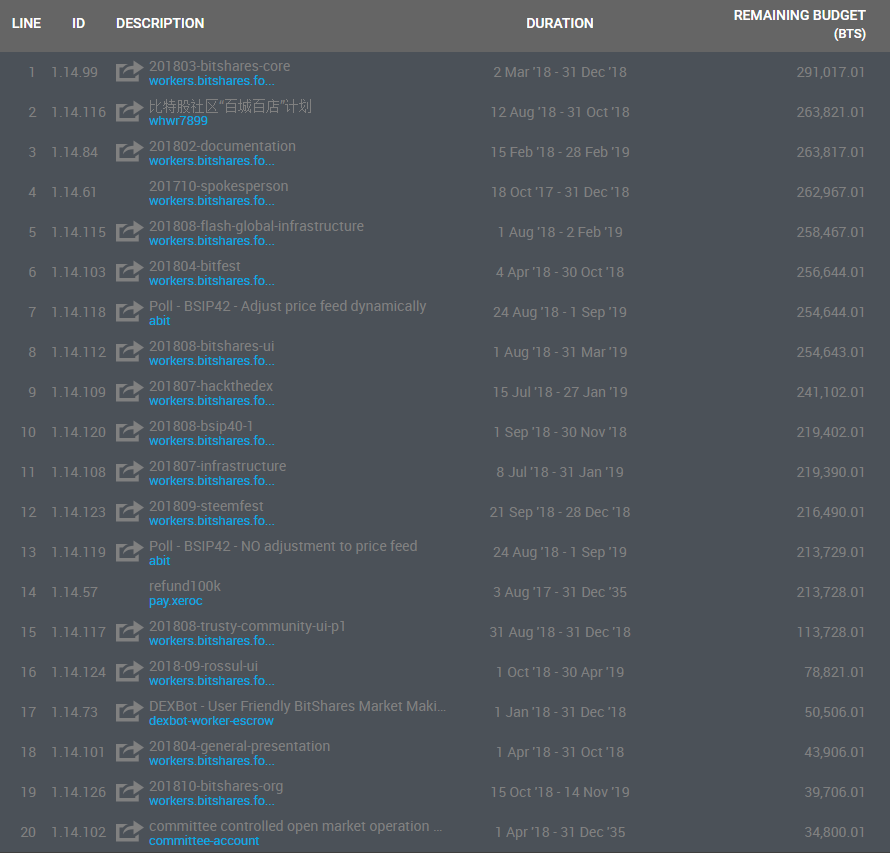This screenshot has width=890, height=853.
Task: Select the 201808-bitshares-ui worker title
Action: tap(211, 346)
